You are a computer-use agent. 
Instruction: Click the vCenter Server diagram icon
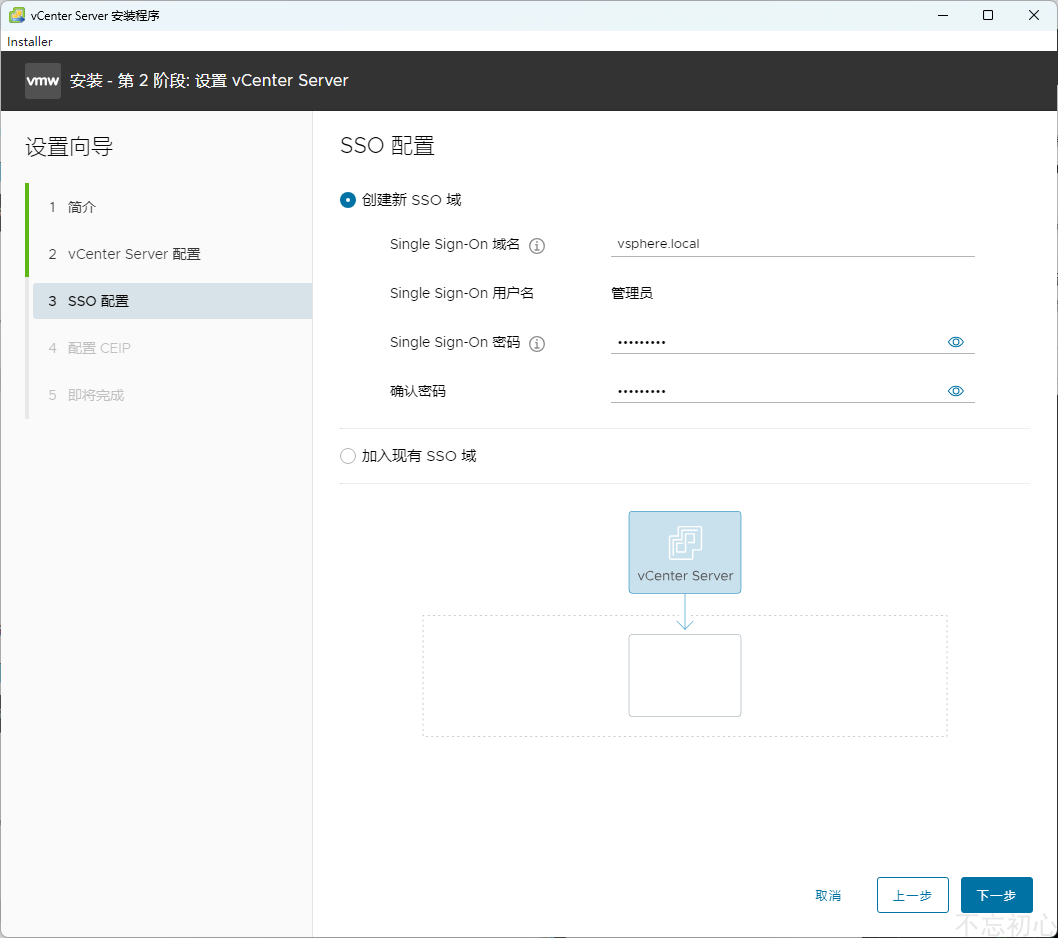pos(685,552)
